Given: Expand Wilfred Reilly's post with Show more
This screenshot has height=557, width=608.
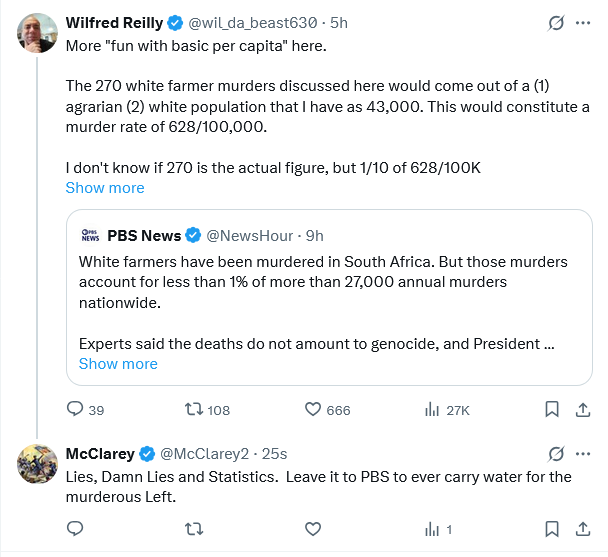Looking at the screenshot, I should point(105,188).
